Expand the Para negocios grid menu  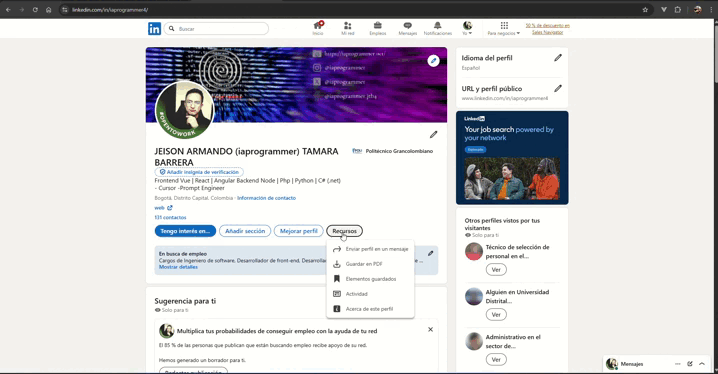[504, 28]
